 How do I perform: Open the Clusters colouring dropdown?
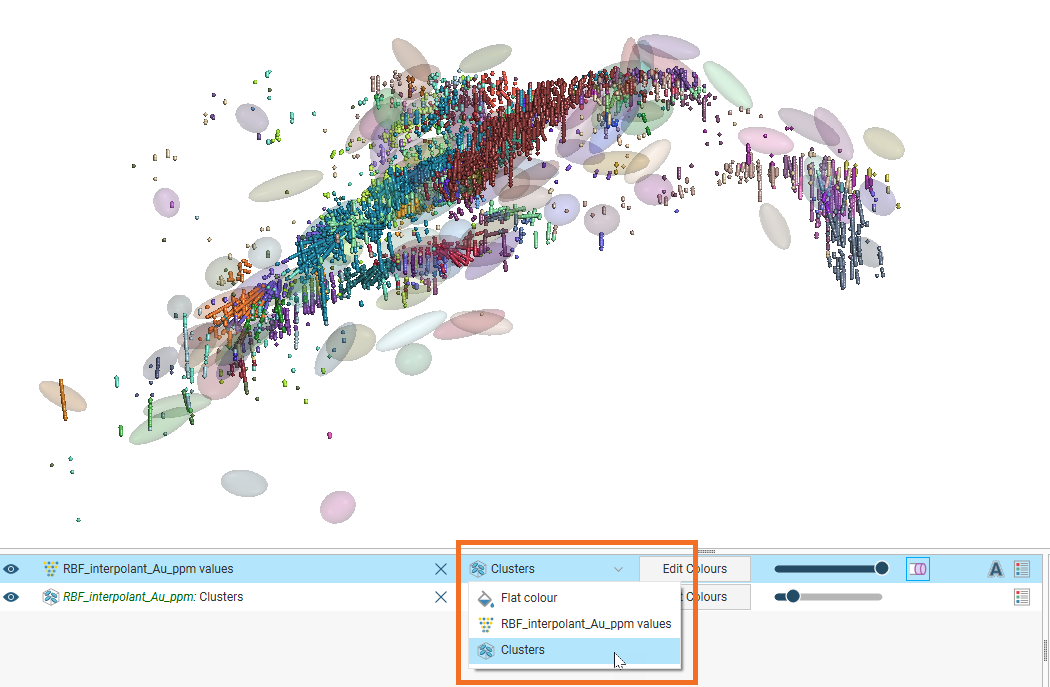click(x=548, y=569)
